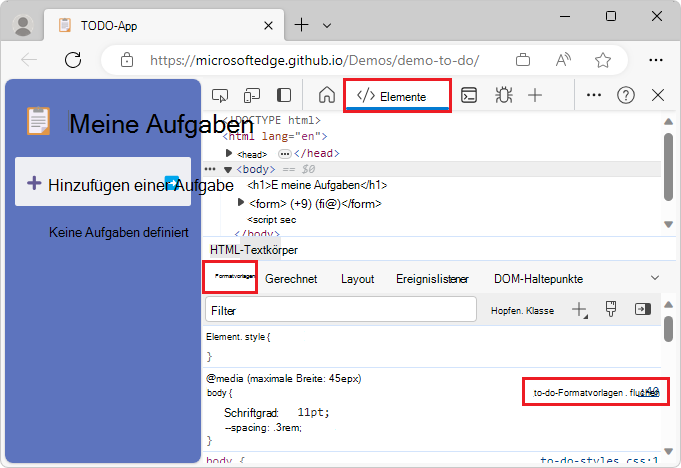Switch to the DOM-Haltepunkte tab
This screenshot has width=681, height=468.
[539, 279]
